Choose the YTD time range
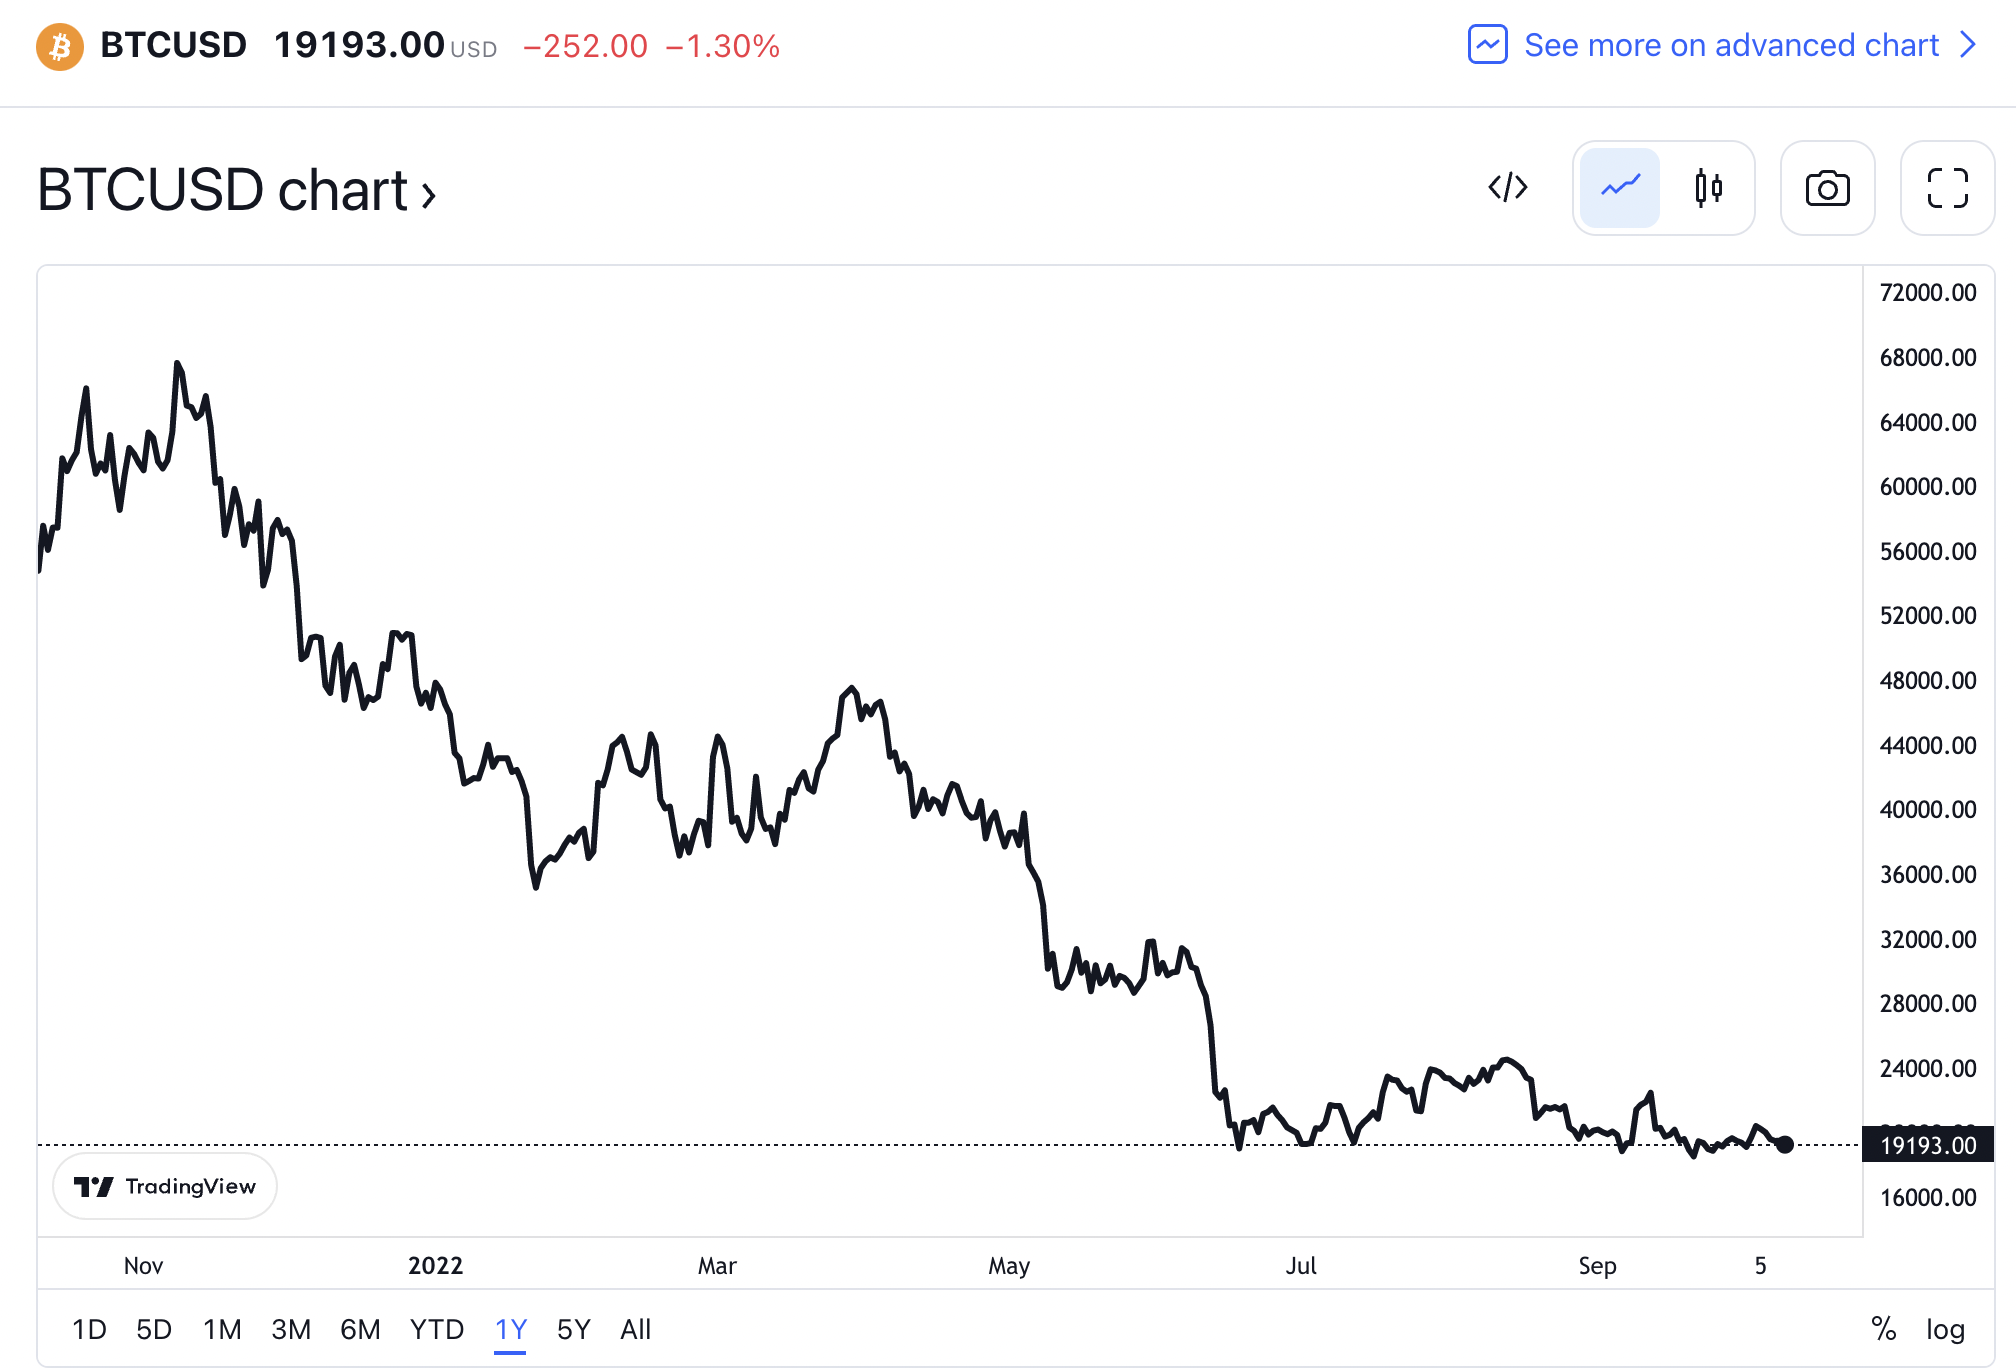 tap(436, 1329)
